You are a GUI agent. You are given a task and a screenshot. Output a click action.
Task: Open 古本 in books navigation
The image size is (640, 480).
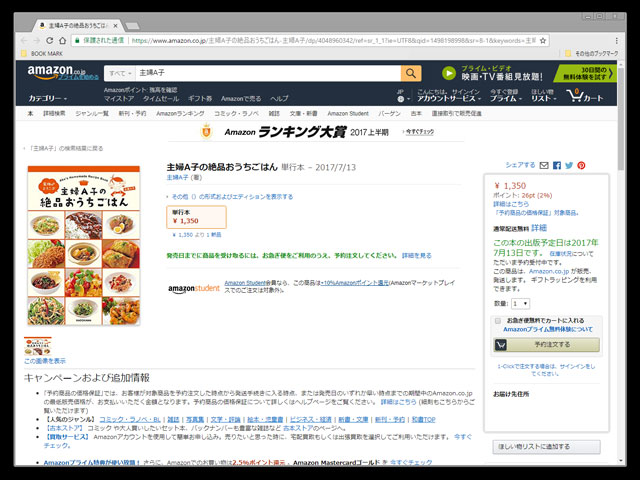tap(416, 113)
